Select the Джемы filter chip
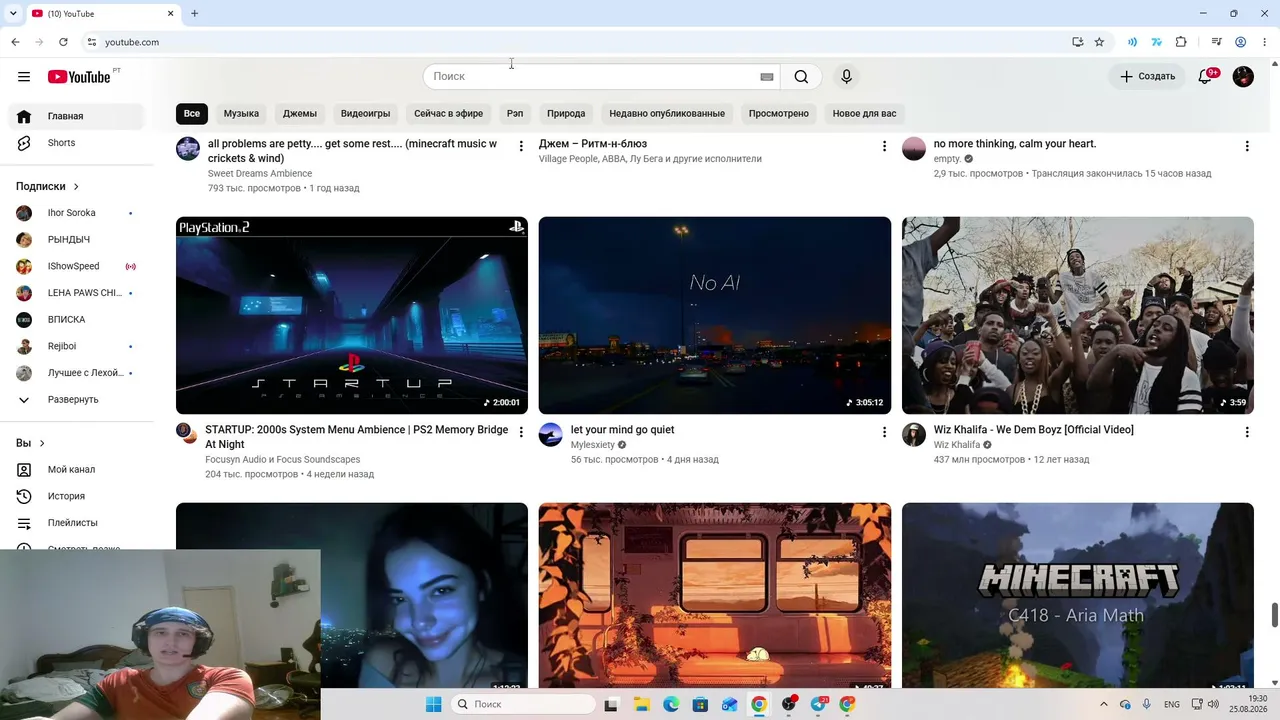Image resolution: width=1280 pixels, height=720 pixels. pos(300,113)
